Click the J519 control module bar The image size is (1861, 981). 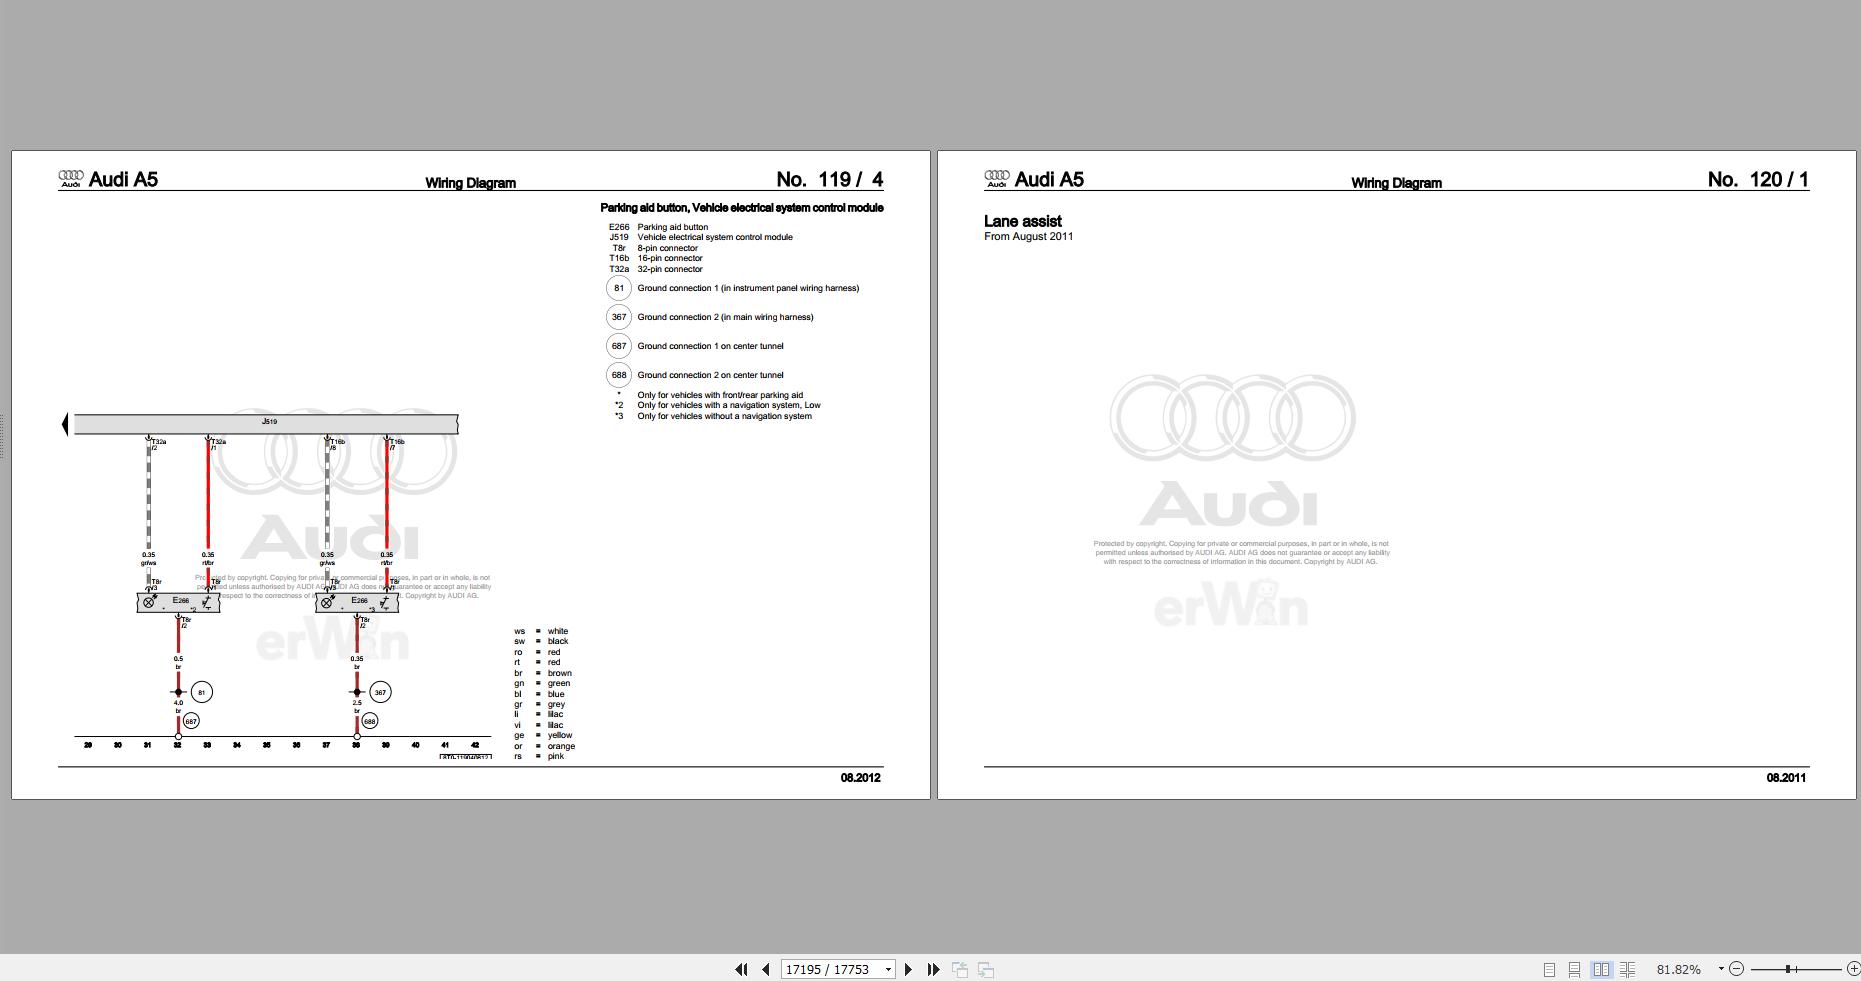266,424
